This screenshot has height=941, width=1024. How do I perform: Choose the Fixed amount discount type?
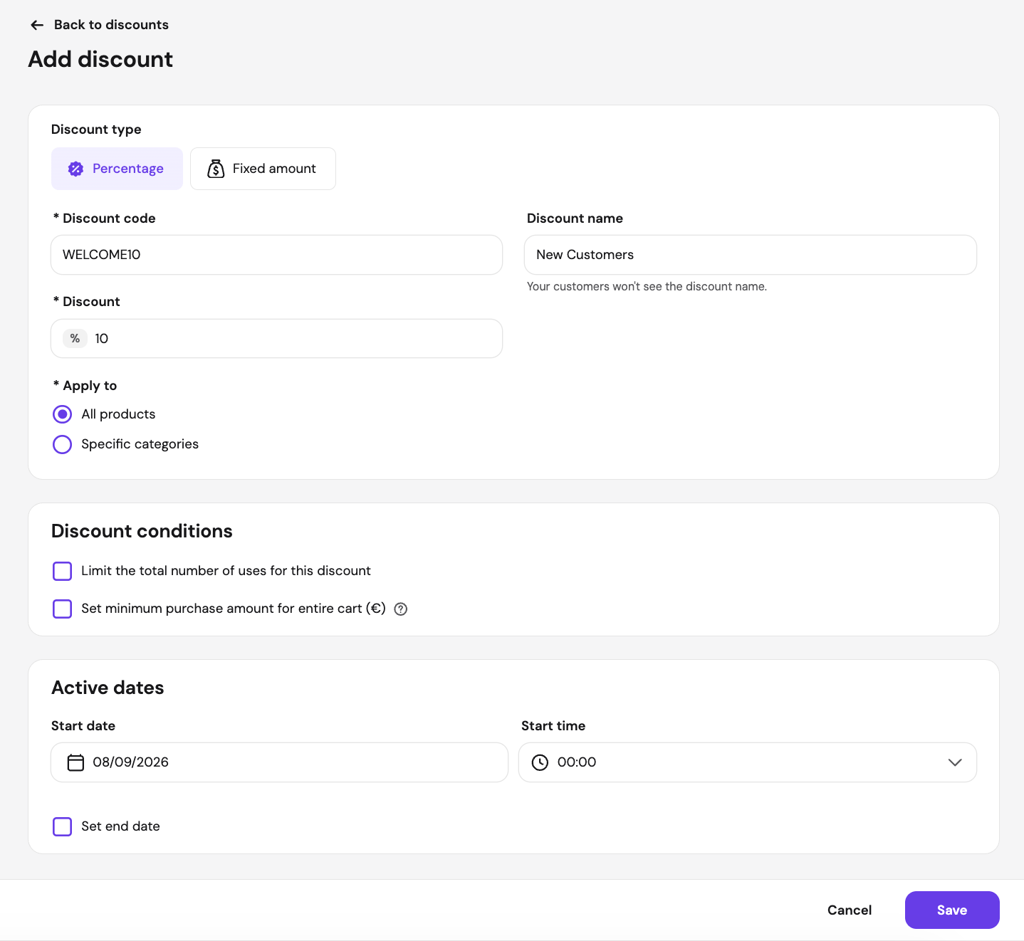coord(263,168)
